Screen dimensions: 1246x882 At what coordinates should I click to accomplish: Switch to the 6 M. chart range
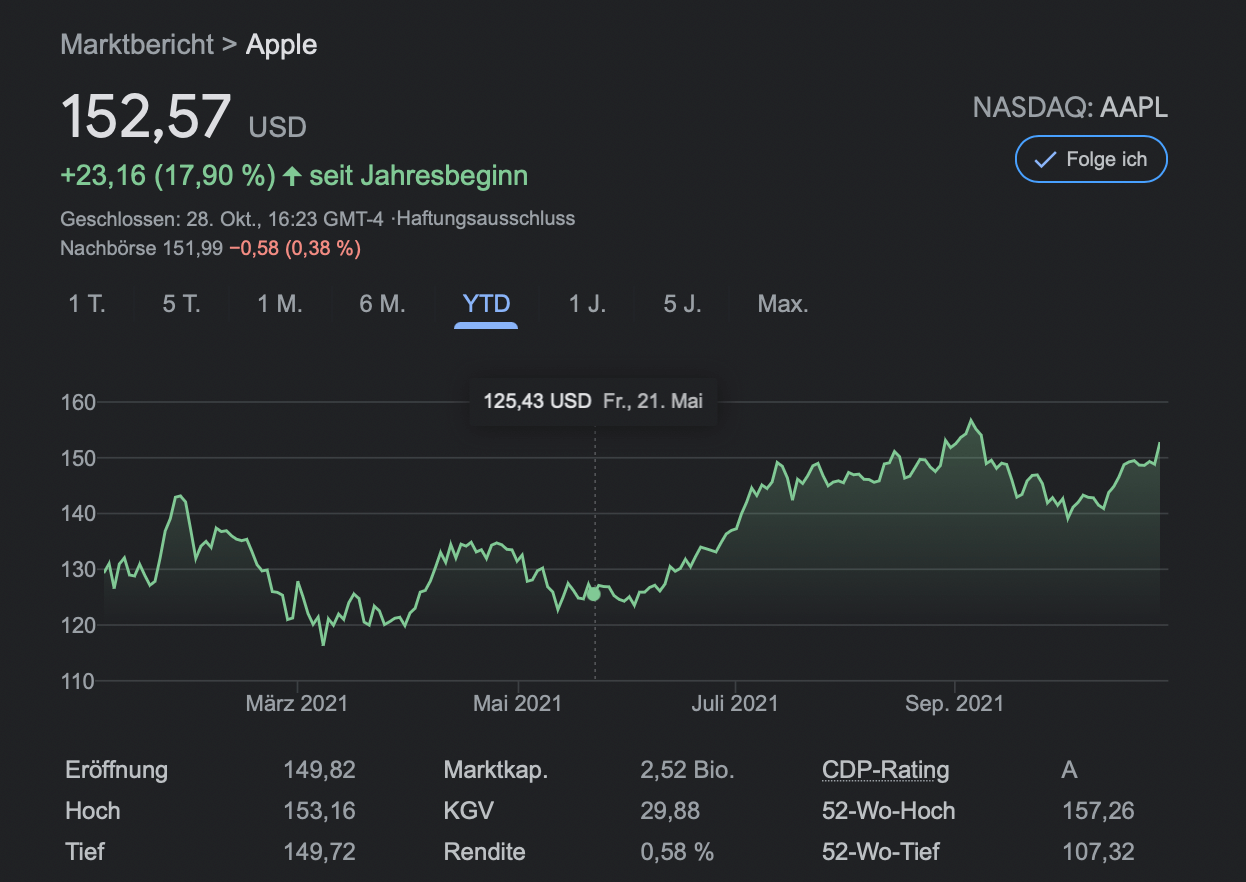click(x=383, y=304)
